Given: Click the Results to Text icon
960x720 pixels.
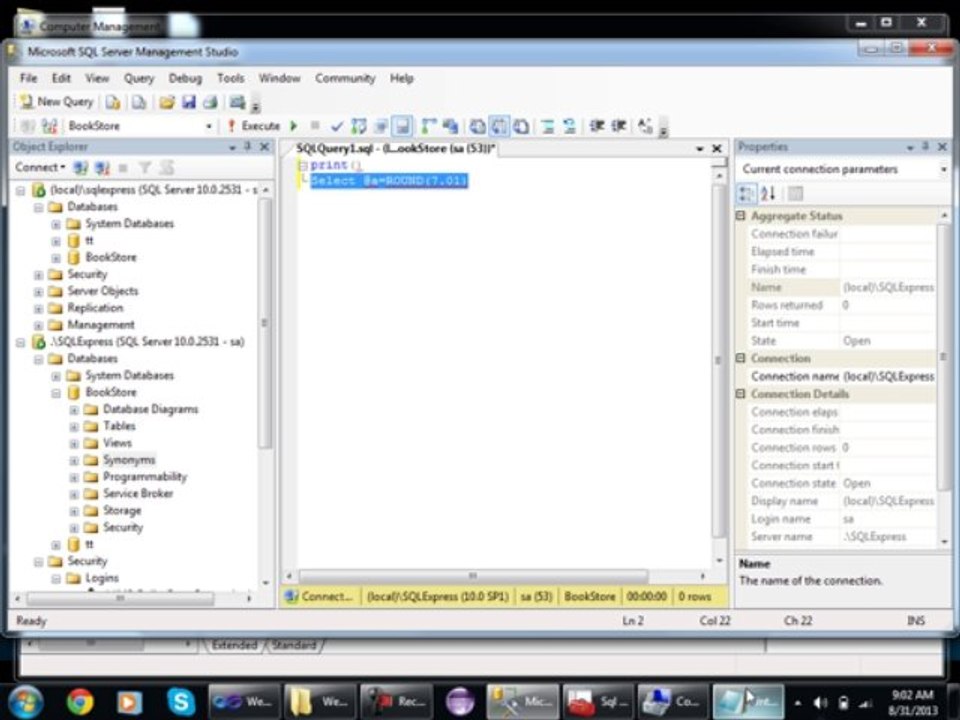Looking at the screenshot, I should 477,126.
